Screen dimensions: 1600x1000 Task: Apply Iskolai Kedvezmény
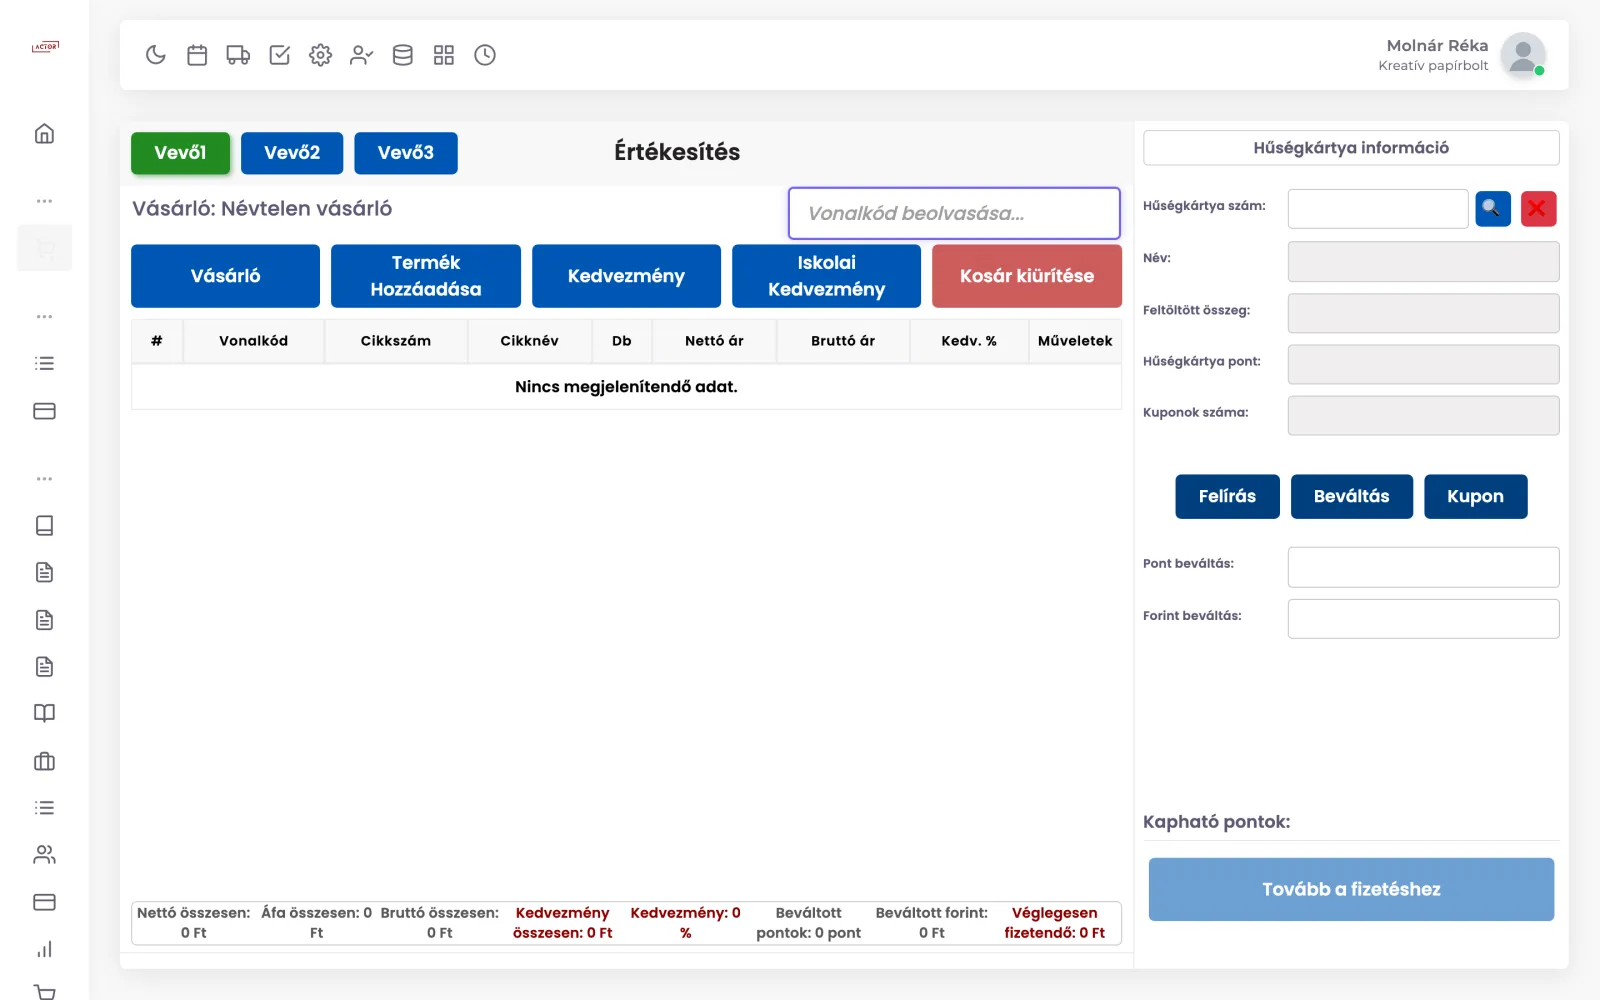826,276
